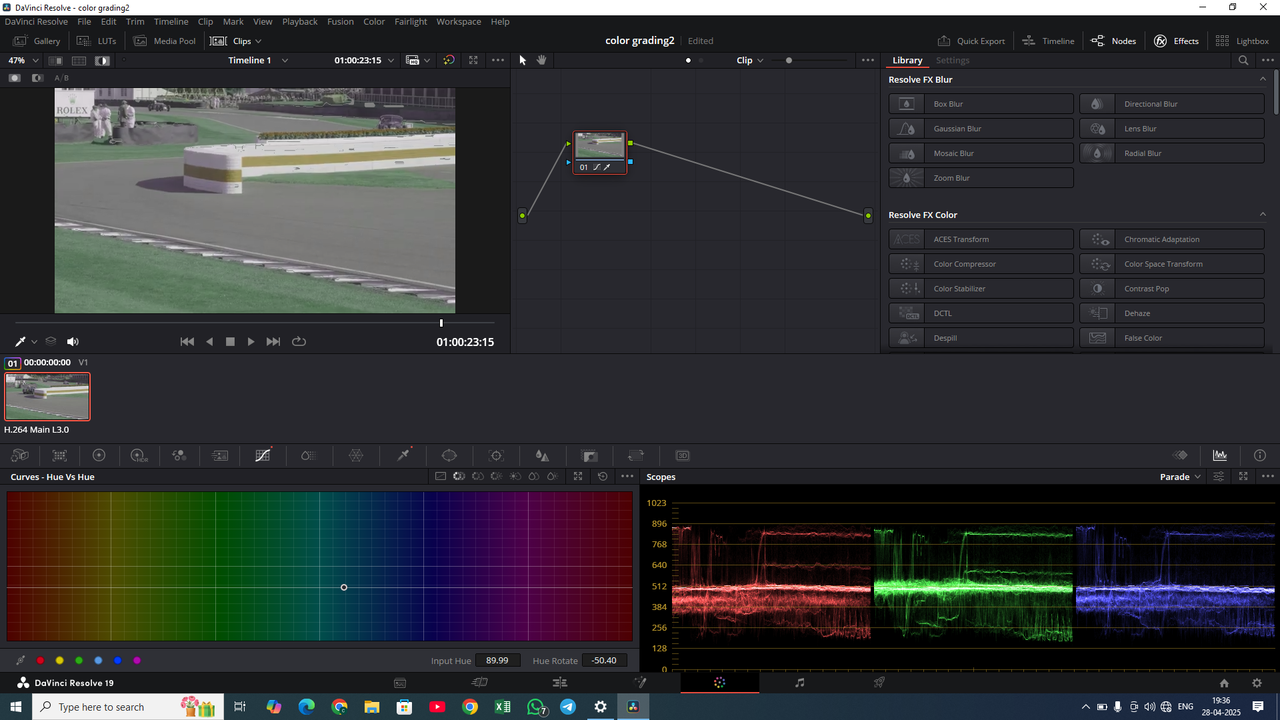Click the Quick Export button
This screenshot has height=720, width=1280.
point(971,41)
